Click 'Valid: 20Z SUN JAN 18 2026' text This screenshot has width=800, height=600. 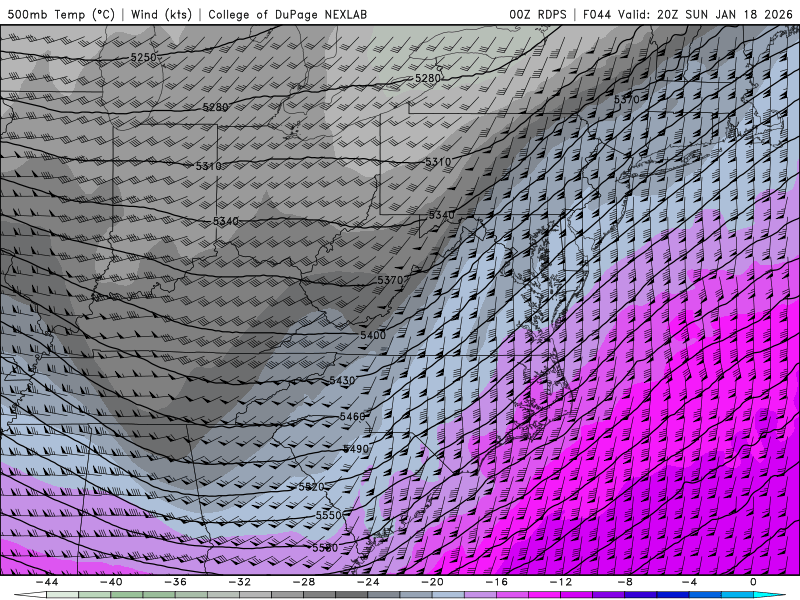706,14
